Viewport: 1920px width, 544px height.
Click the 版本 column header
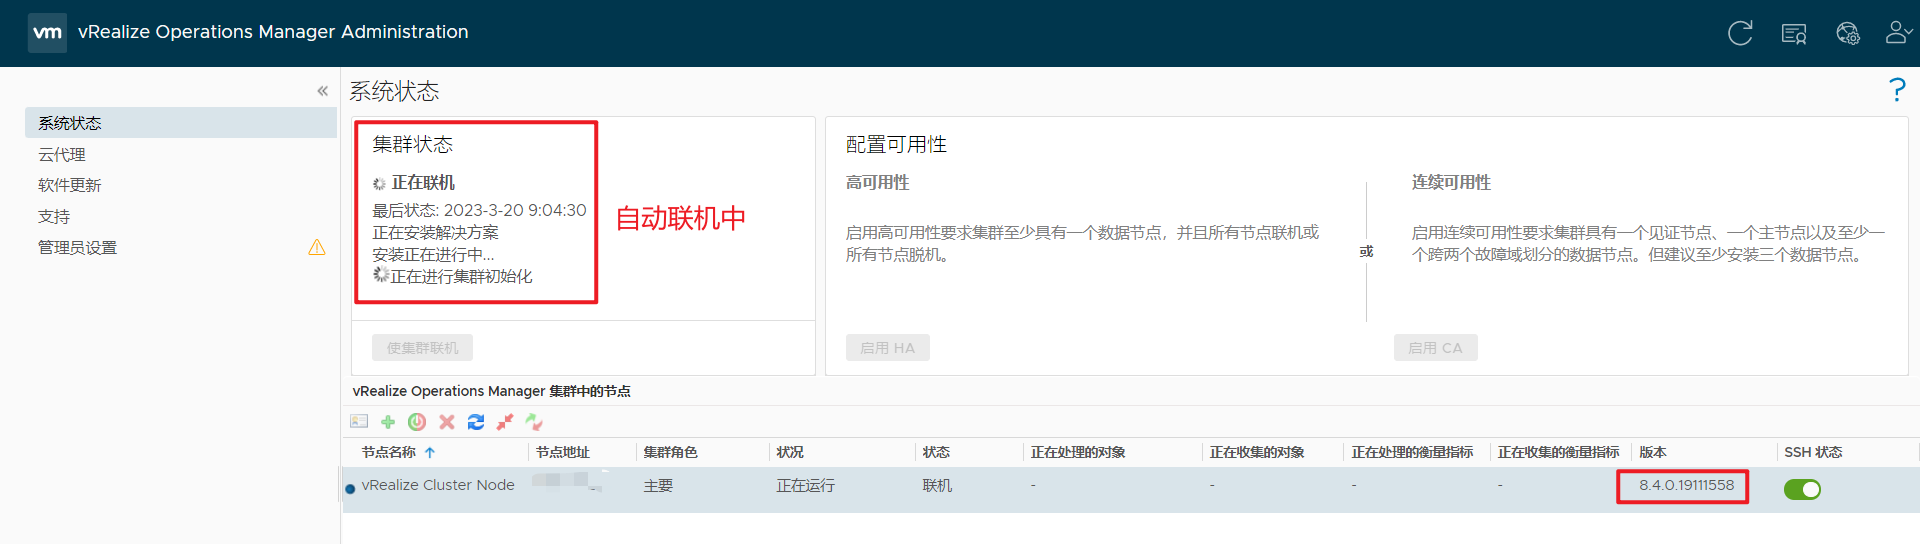pos(1653,452)
